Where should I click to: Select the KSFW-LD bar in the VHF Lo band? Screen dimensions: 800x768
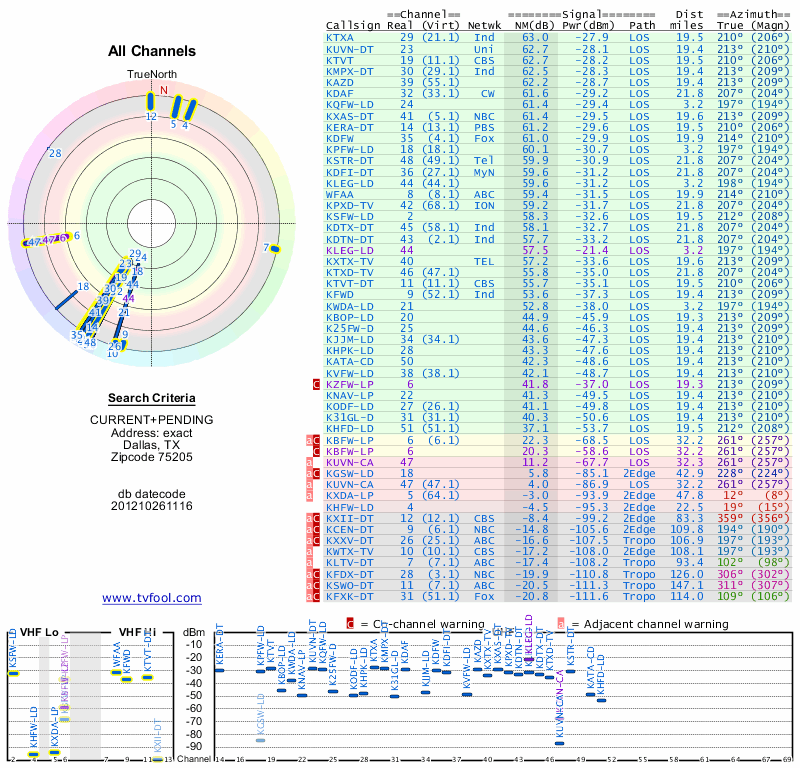13,673
